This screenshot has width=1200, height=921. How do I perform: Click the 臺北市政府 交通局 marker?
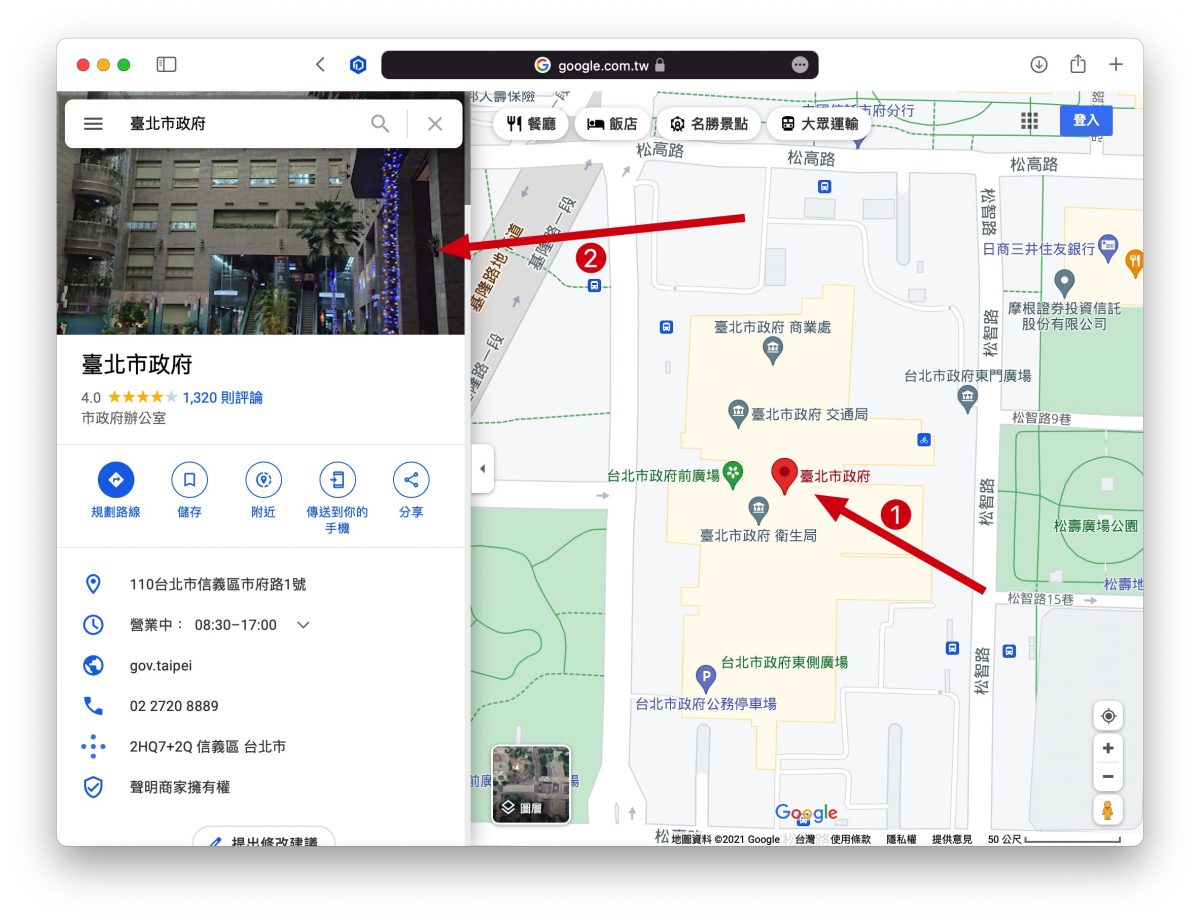pyautogui.click(x=738, y=412)
